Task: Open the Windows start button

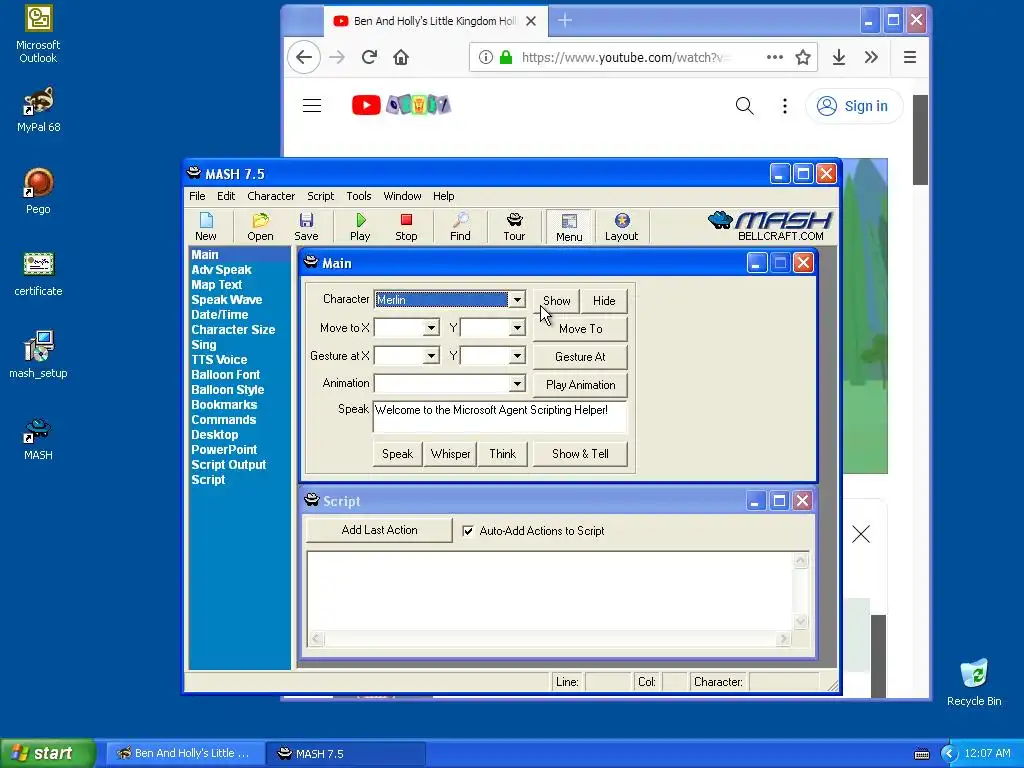Action: click(48, 753)
